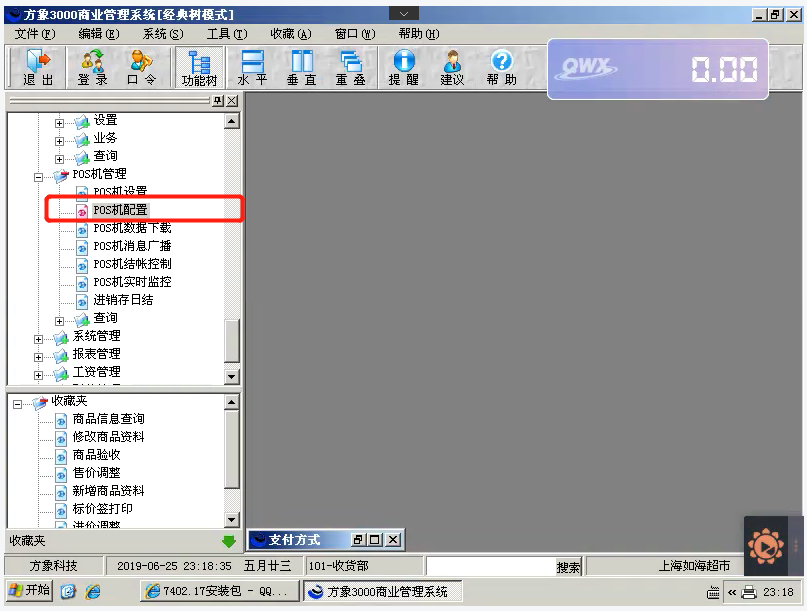Viewport: 807px width, 611px height.
Task: Open 标价签打印 in favorites
Action: click(102, 509)
